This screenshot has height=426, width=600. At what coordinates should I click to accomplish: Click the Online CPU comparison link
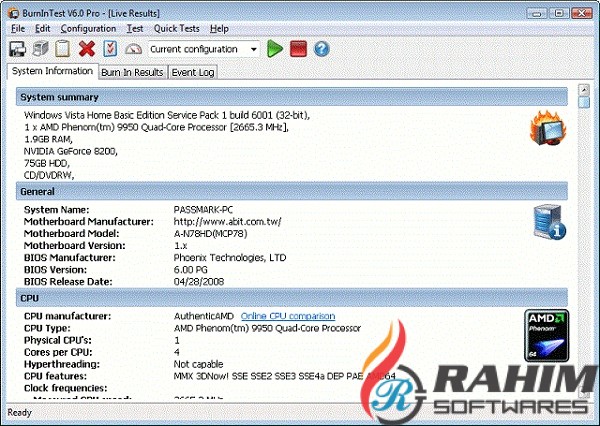[287, 316]
